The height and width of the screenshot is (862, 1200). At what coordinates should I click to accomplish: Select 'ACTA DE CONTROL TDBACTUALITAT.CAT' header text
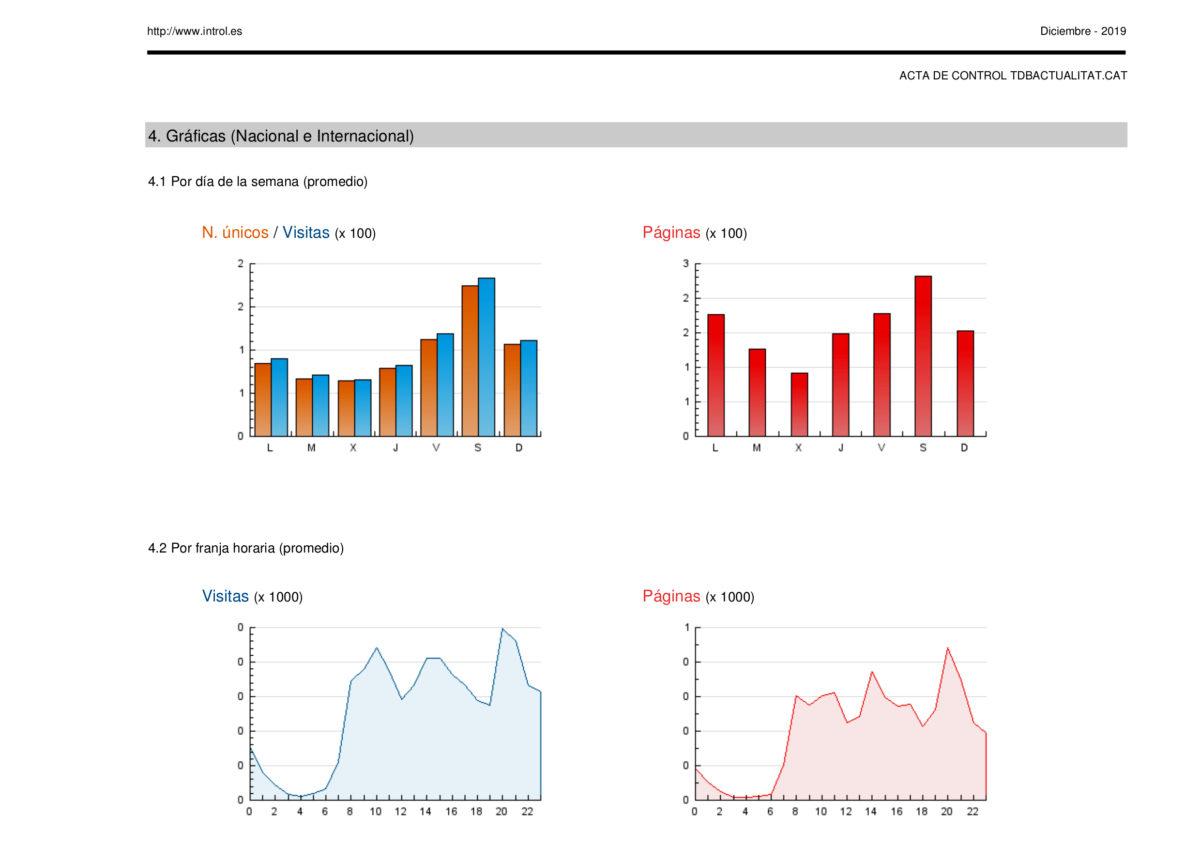(x=1013, y=76)
